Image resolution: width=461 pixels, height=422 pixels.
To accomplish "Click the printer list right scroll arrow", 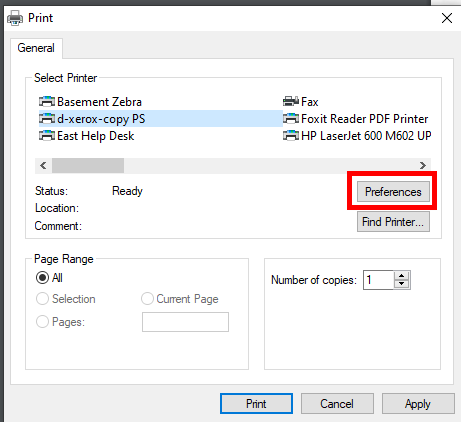I will pos(423,165).
